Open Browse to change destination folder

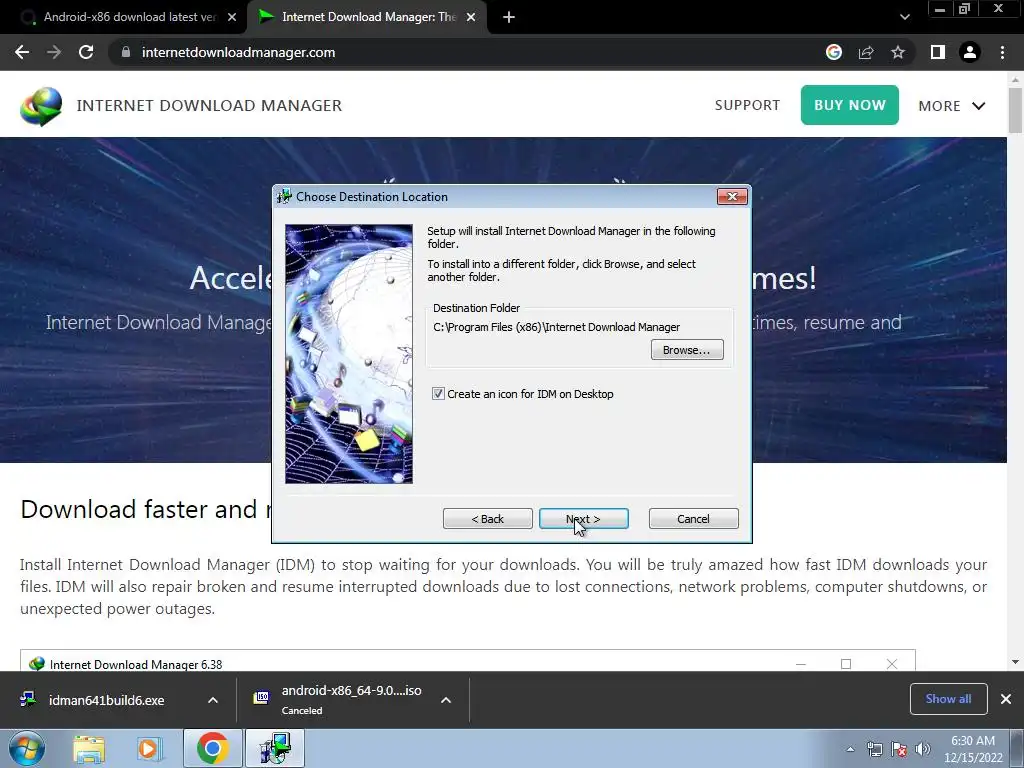coord(686,350)
